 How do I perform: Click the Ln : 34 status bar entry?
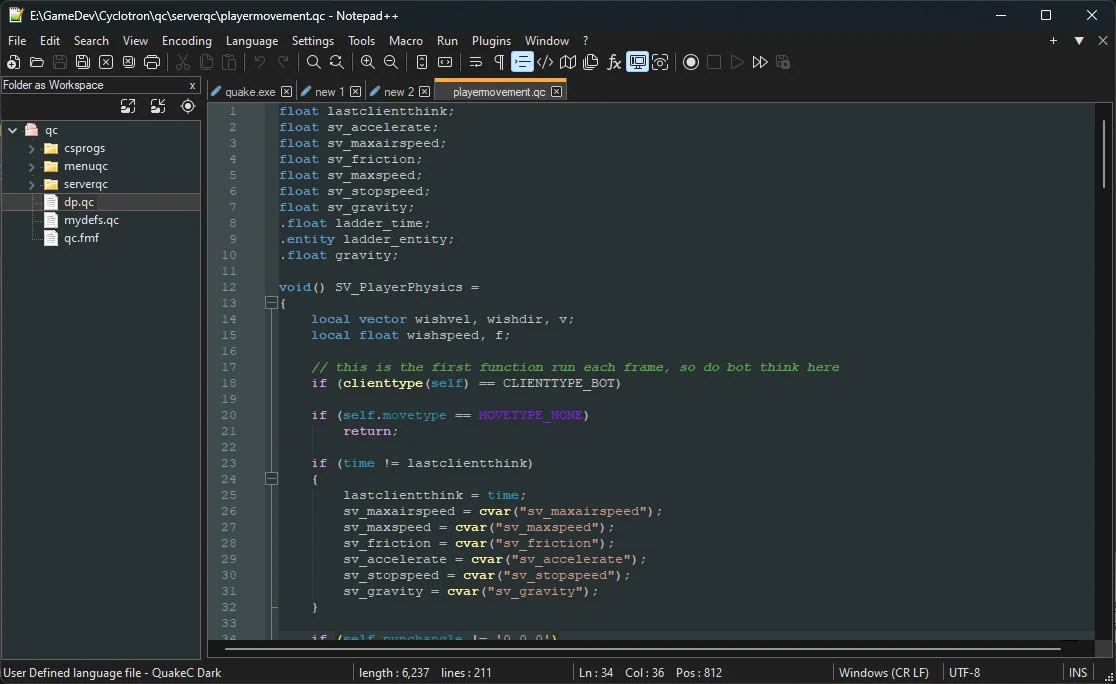596,673
